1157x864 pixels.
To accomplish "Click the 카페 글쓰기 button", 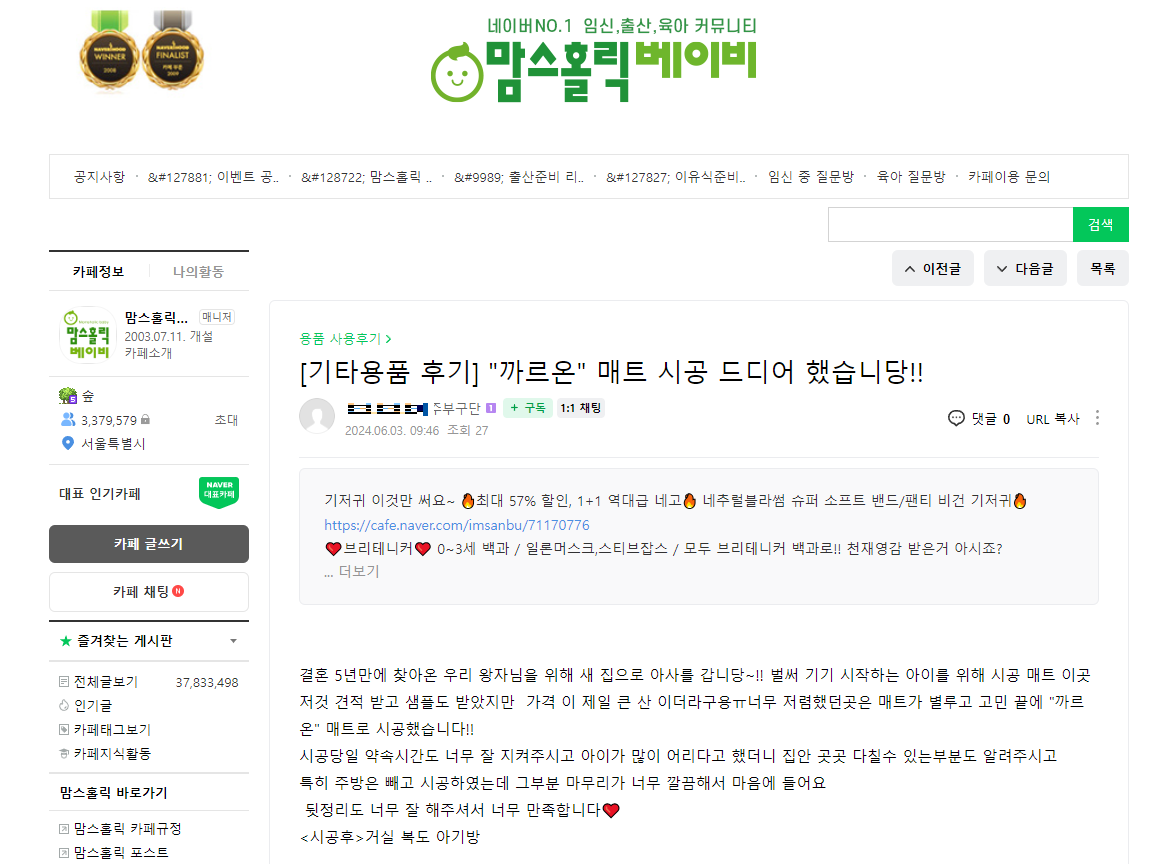I will coord(149,544).
